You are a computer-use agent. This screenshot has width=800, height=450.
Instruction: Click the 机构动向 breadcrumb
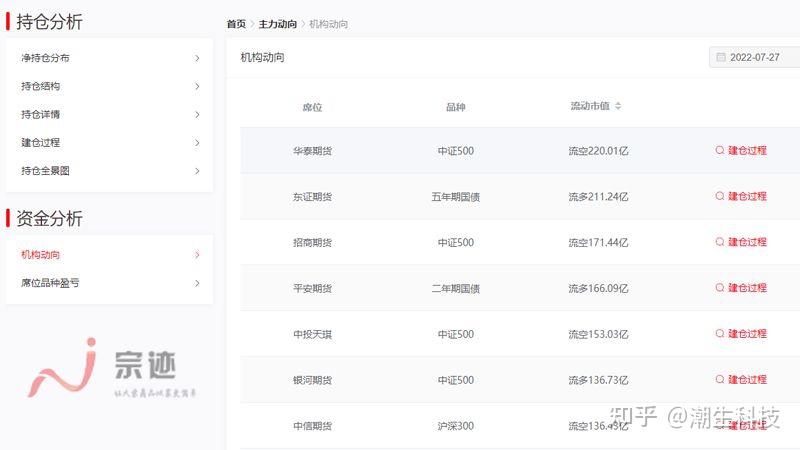(x=329, y=24)
